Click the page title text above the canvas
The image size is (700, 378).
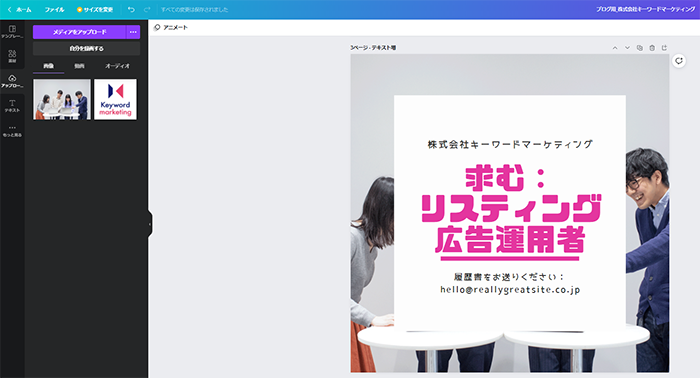pos(373,48)
